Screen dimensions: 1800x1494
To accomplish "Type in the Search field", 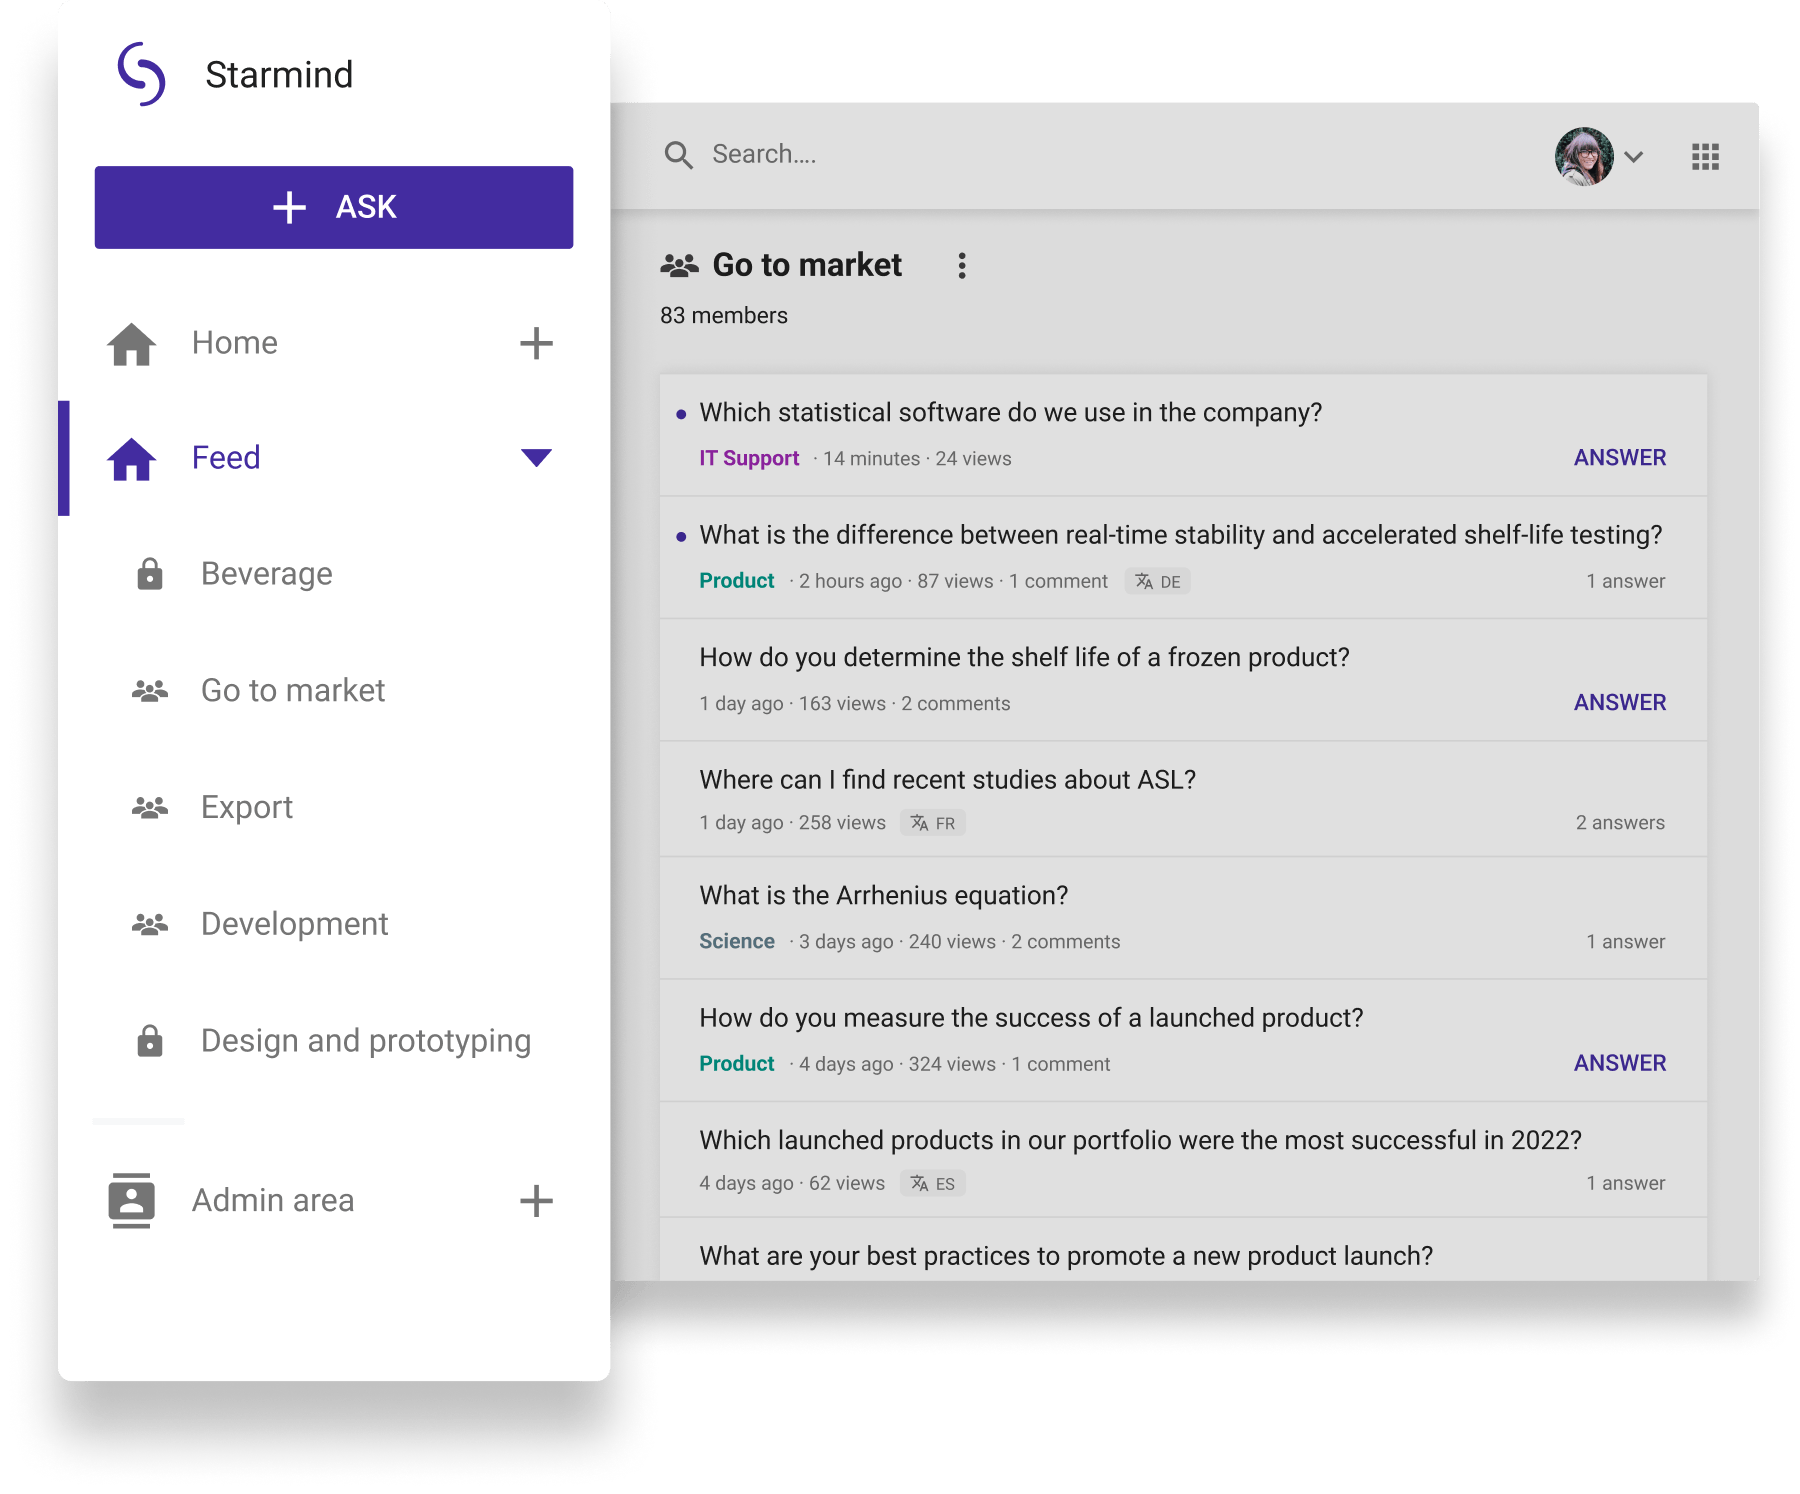I will click(900, 155).
